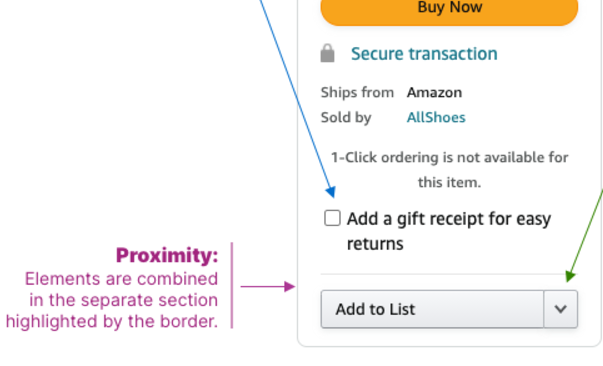Viewport: 603px width, 366px height.
Task: Click the magenta arrow pointing at the panel
Action: pos(268,286)
